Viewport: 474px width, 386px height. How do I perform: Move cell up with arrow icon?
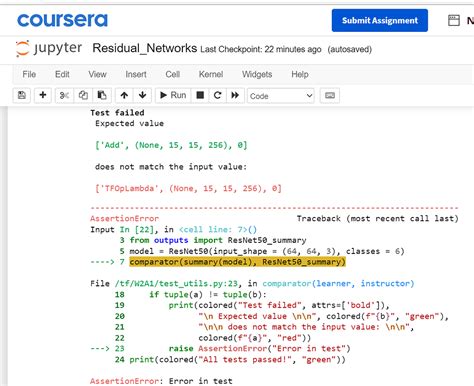[124, 95]
